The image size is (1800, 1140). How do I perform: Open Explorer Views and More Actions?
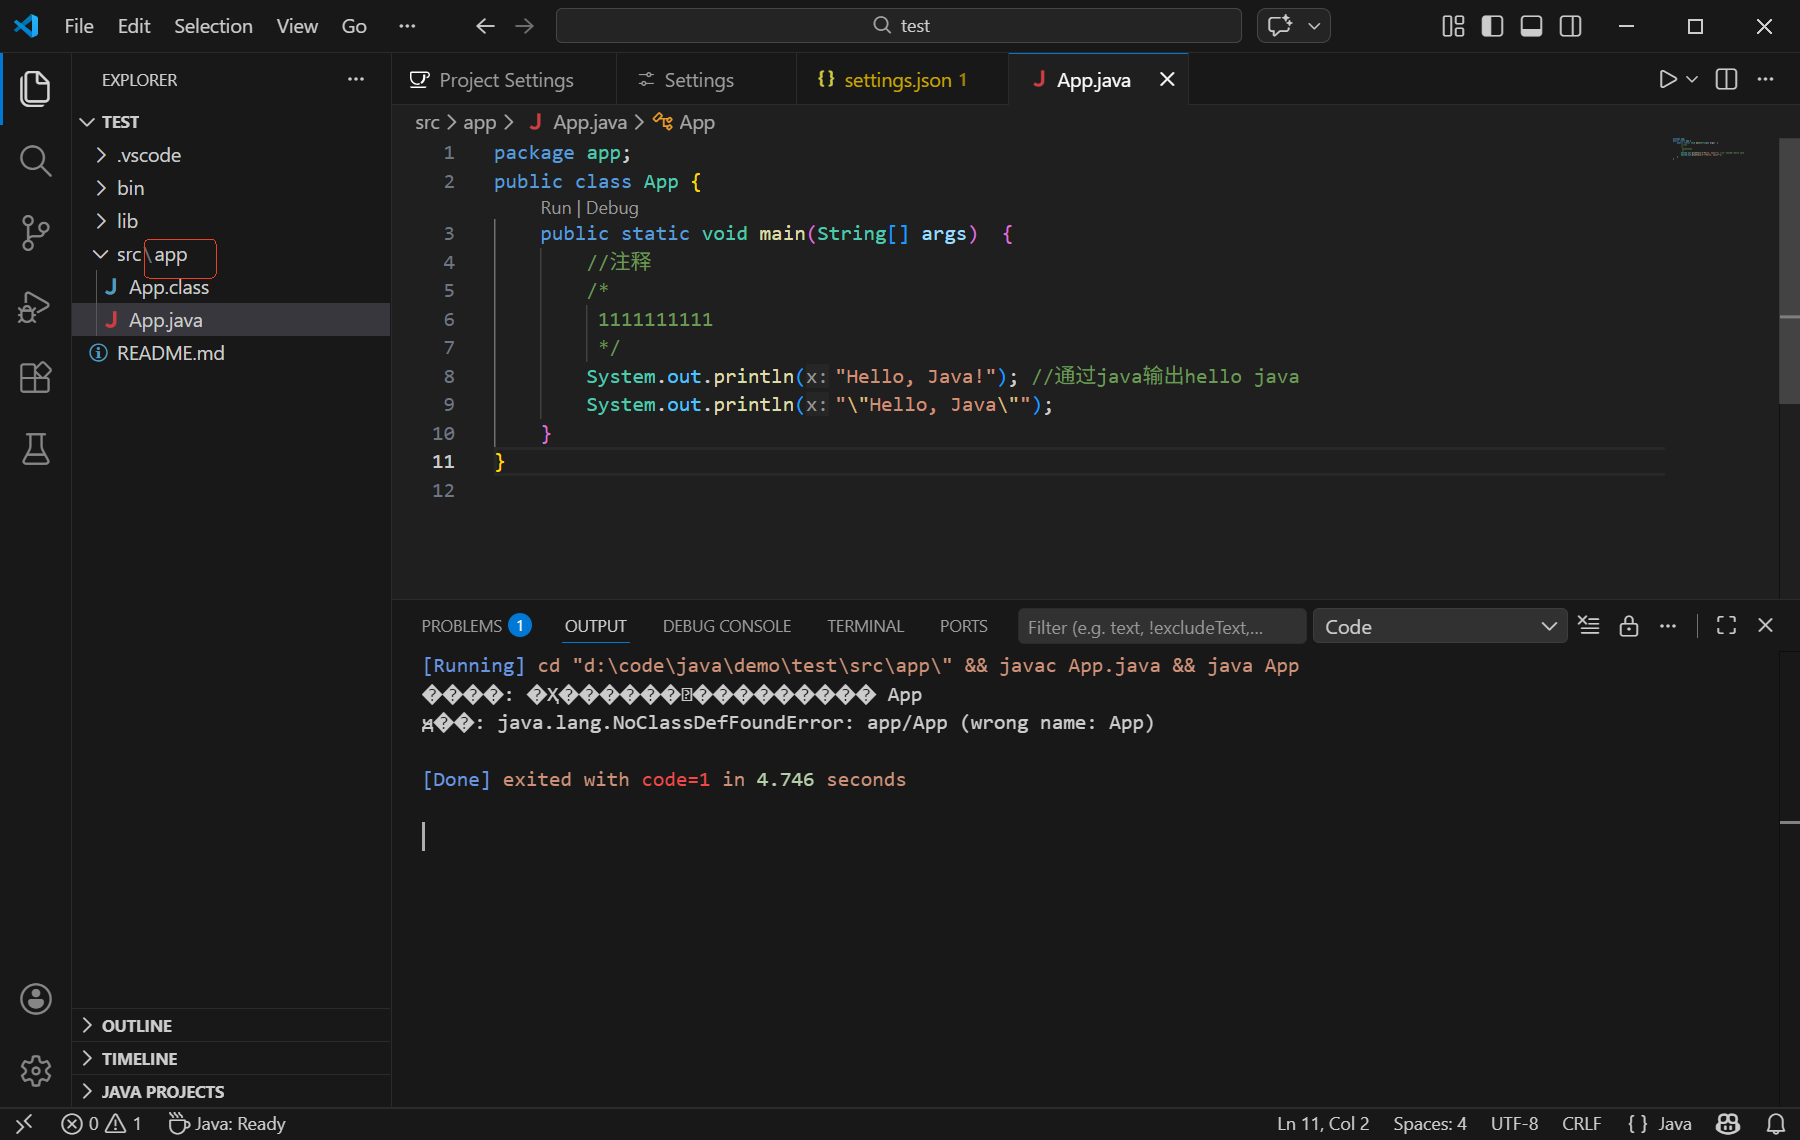click(x=356, y=79)
